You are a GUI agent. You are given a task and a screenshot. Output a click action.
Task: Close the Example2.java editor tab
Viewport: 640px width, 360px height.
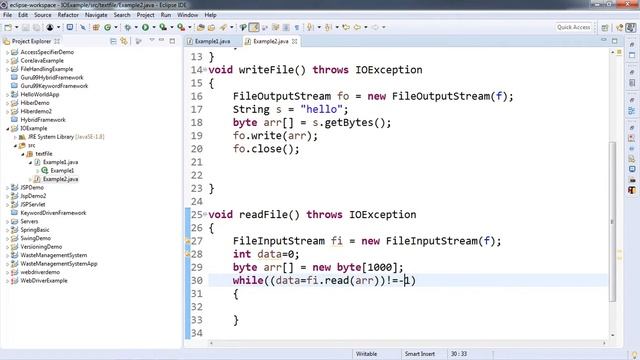(294, 41)
